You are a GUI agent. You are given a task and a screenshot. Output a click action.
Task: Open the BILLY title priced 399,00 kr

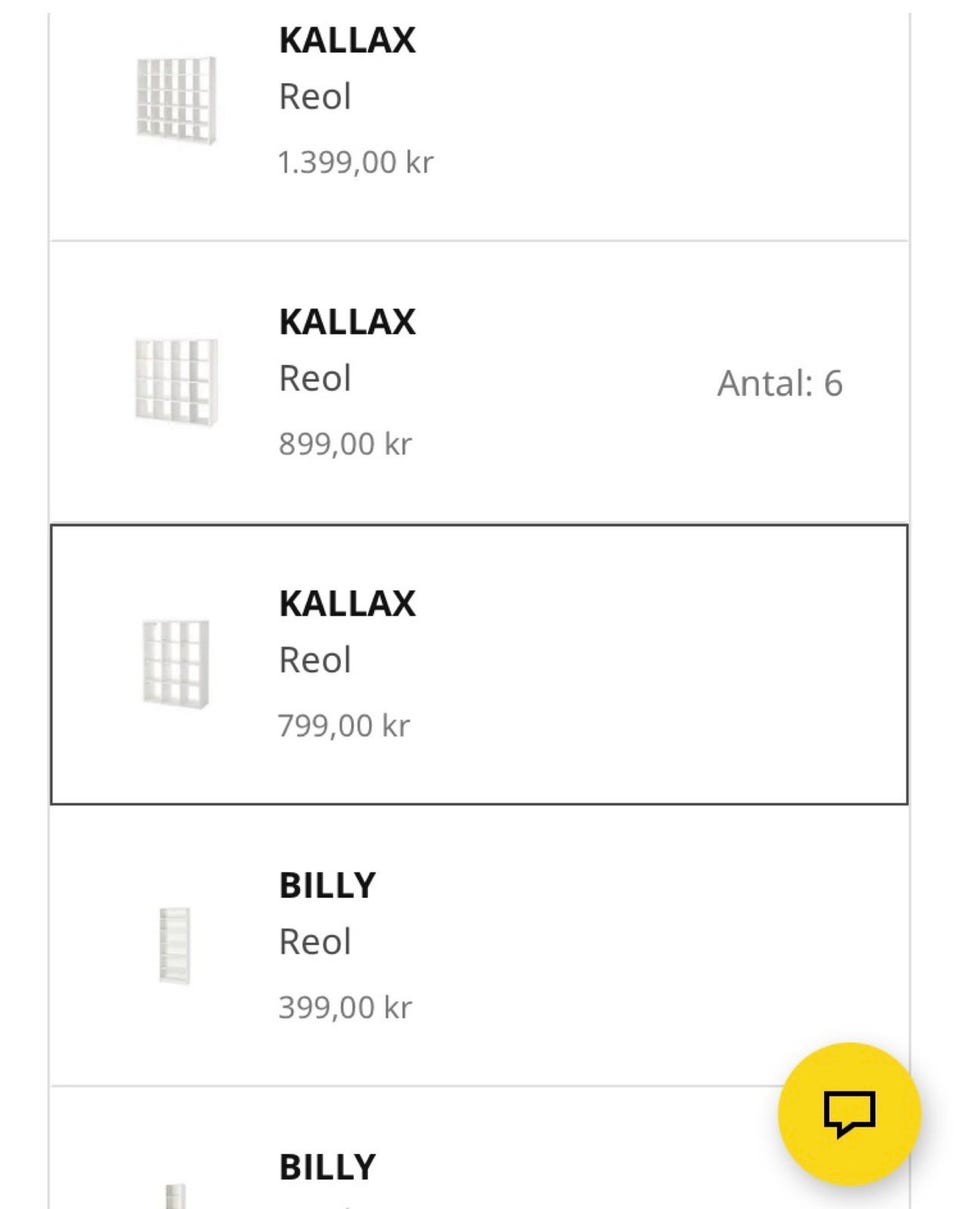tap(327, 886)
